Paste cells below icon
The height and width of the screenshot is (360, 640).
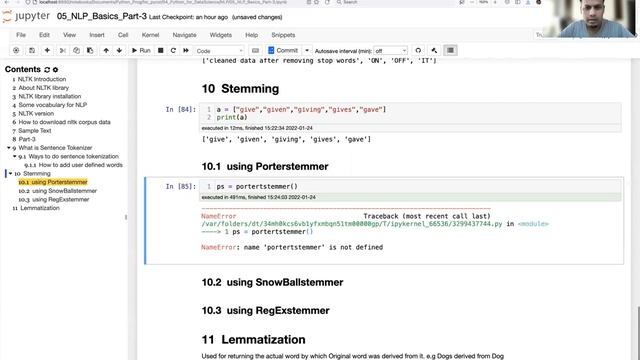tap(90, 50)
